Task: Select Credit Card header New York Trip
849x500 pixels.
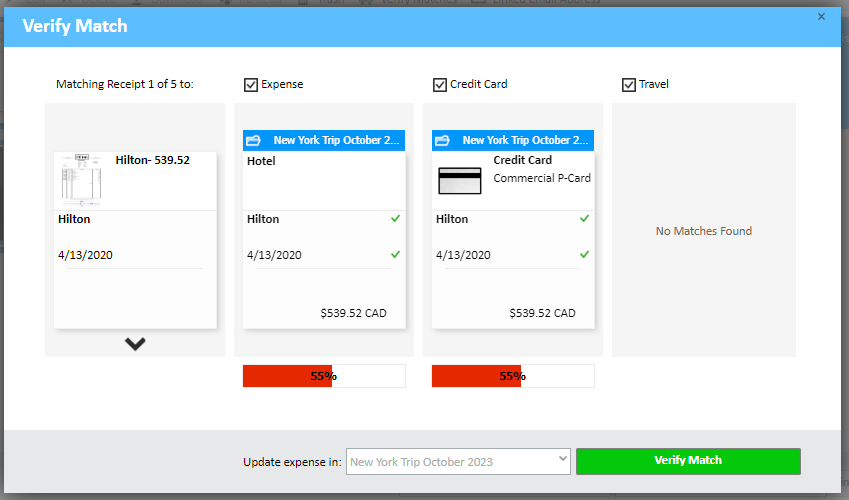Action: click(x=525, y=141)
